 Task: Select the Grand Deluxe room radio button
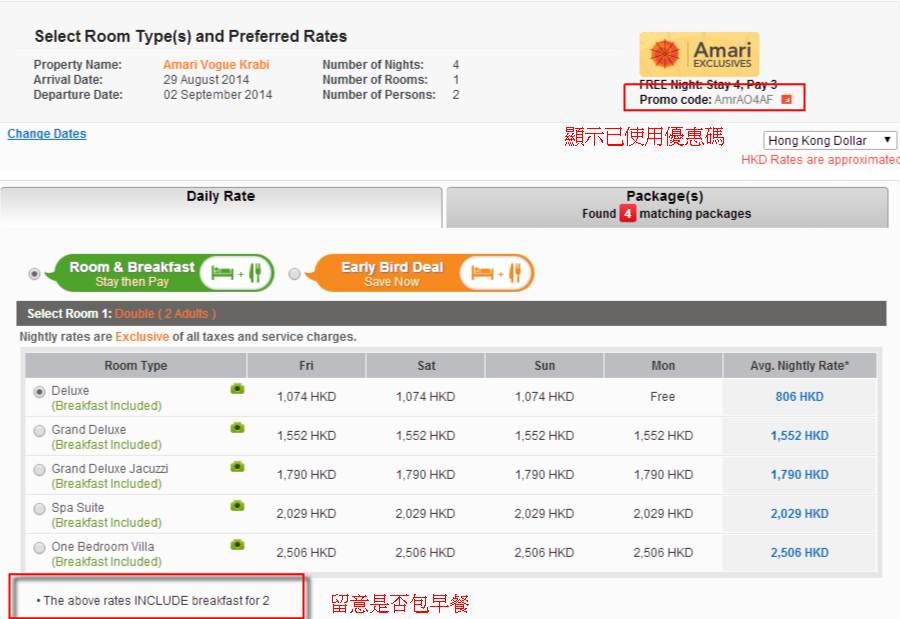(40, 431)
